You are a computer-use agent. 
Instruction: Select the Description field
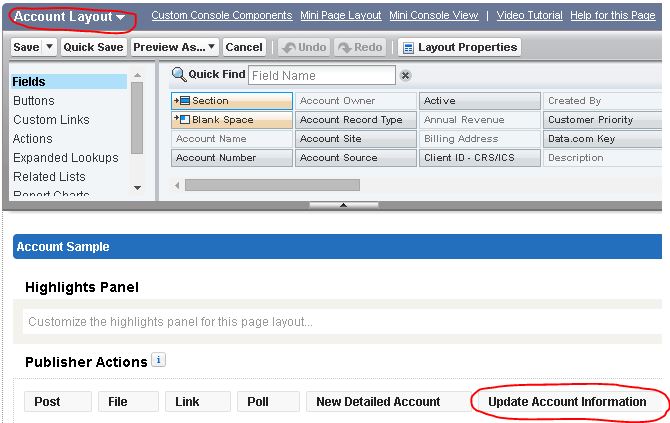point(602,158)
